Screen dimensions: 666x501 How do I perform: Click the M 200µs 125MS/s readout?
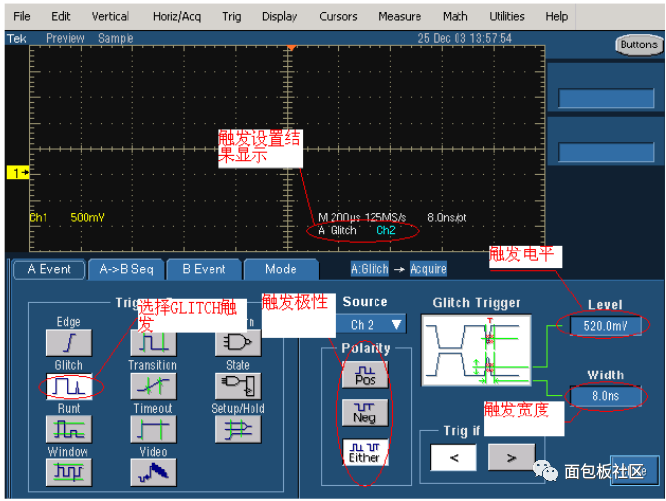pyautogui.click(x=362, y=218)
